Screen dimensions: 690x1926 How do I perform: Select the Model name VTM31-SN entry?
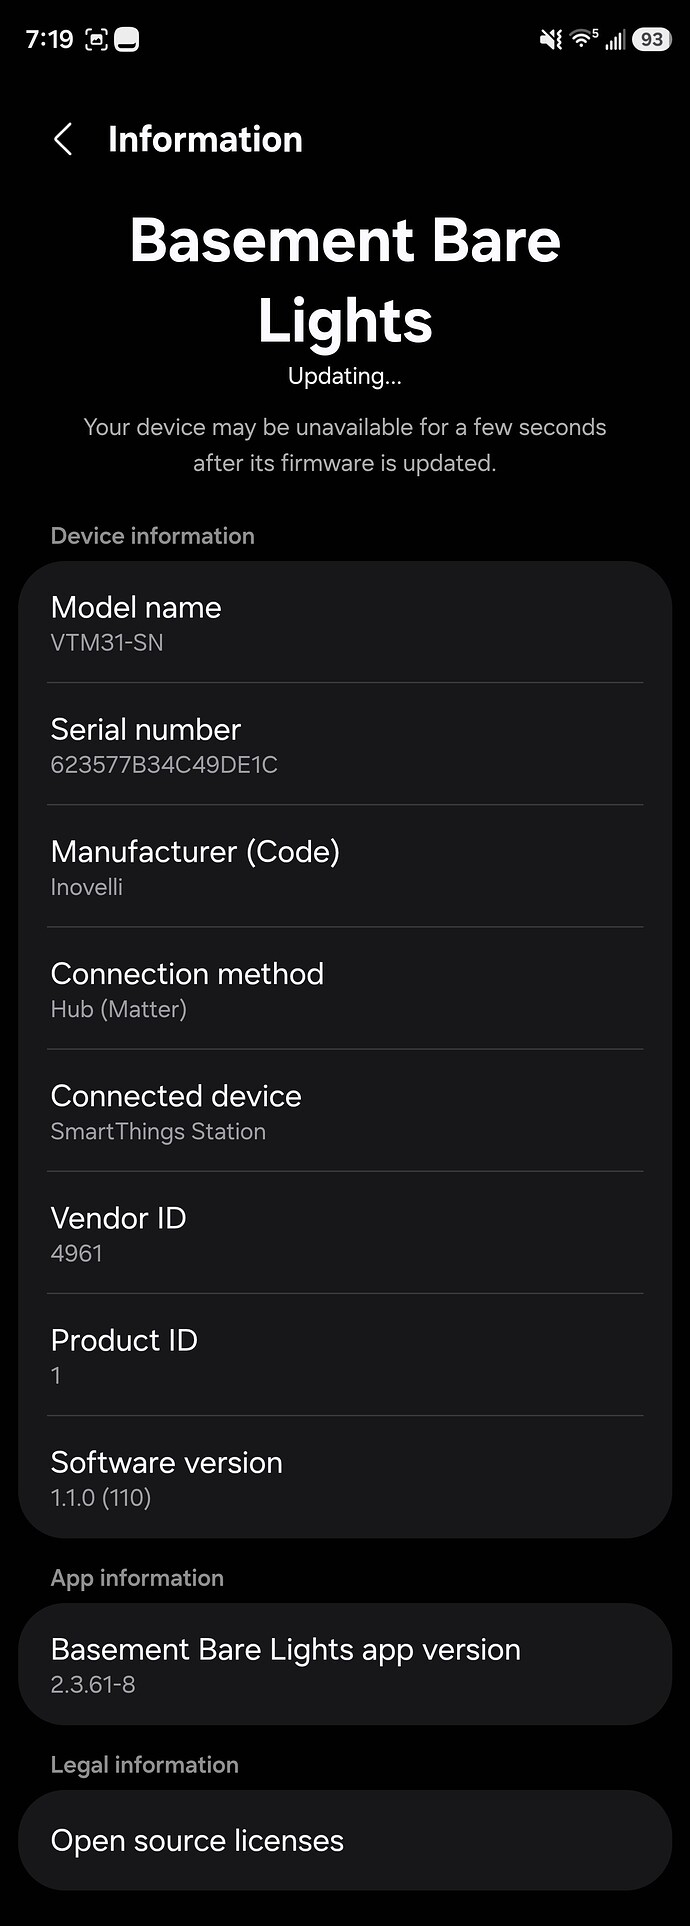pyautogui.click(x=345, y=622)
